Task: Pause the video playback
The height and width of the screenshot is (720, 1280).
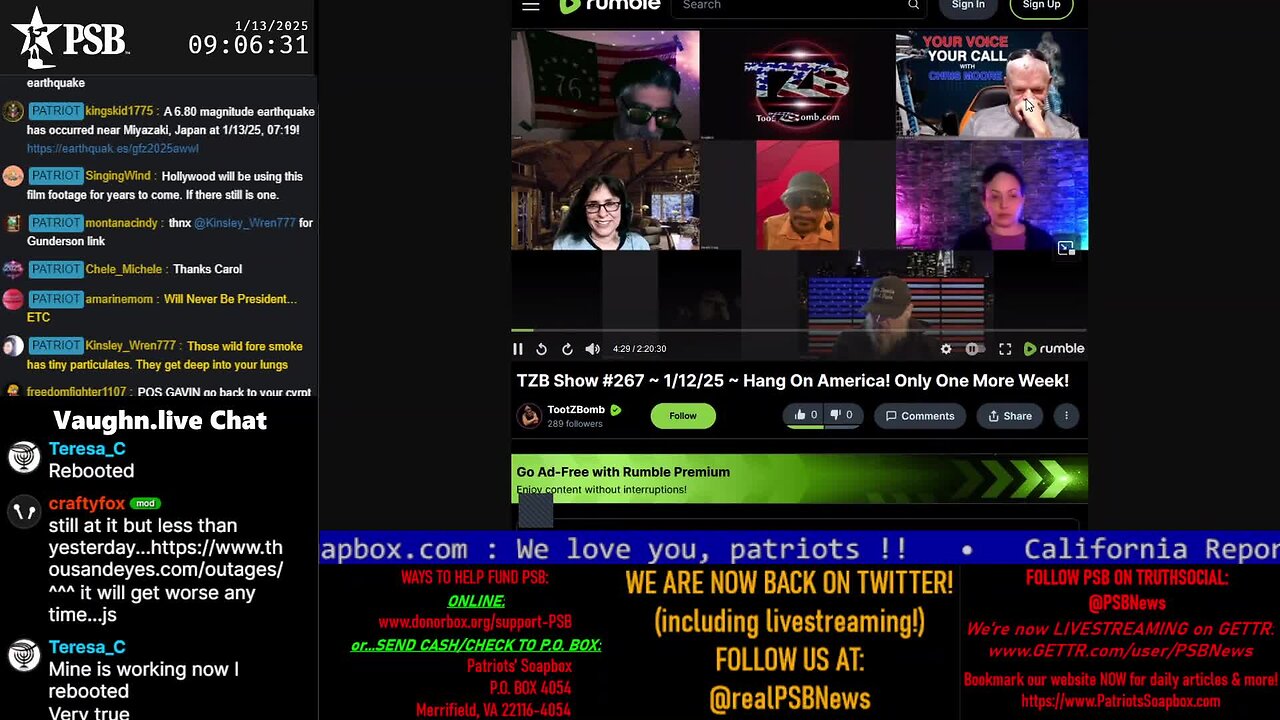Action: tap(518, 349)
